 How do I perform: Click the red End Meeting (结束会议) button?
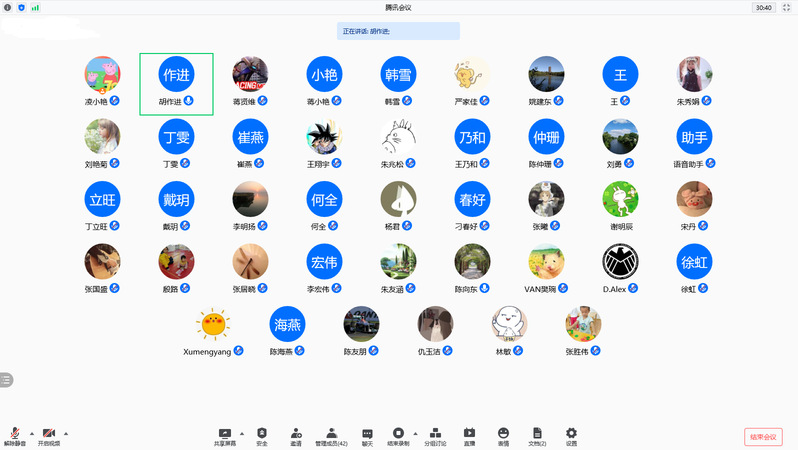tap(763, 437)
